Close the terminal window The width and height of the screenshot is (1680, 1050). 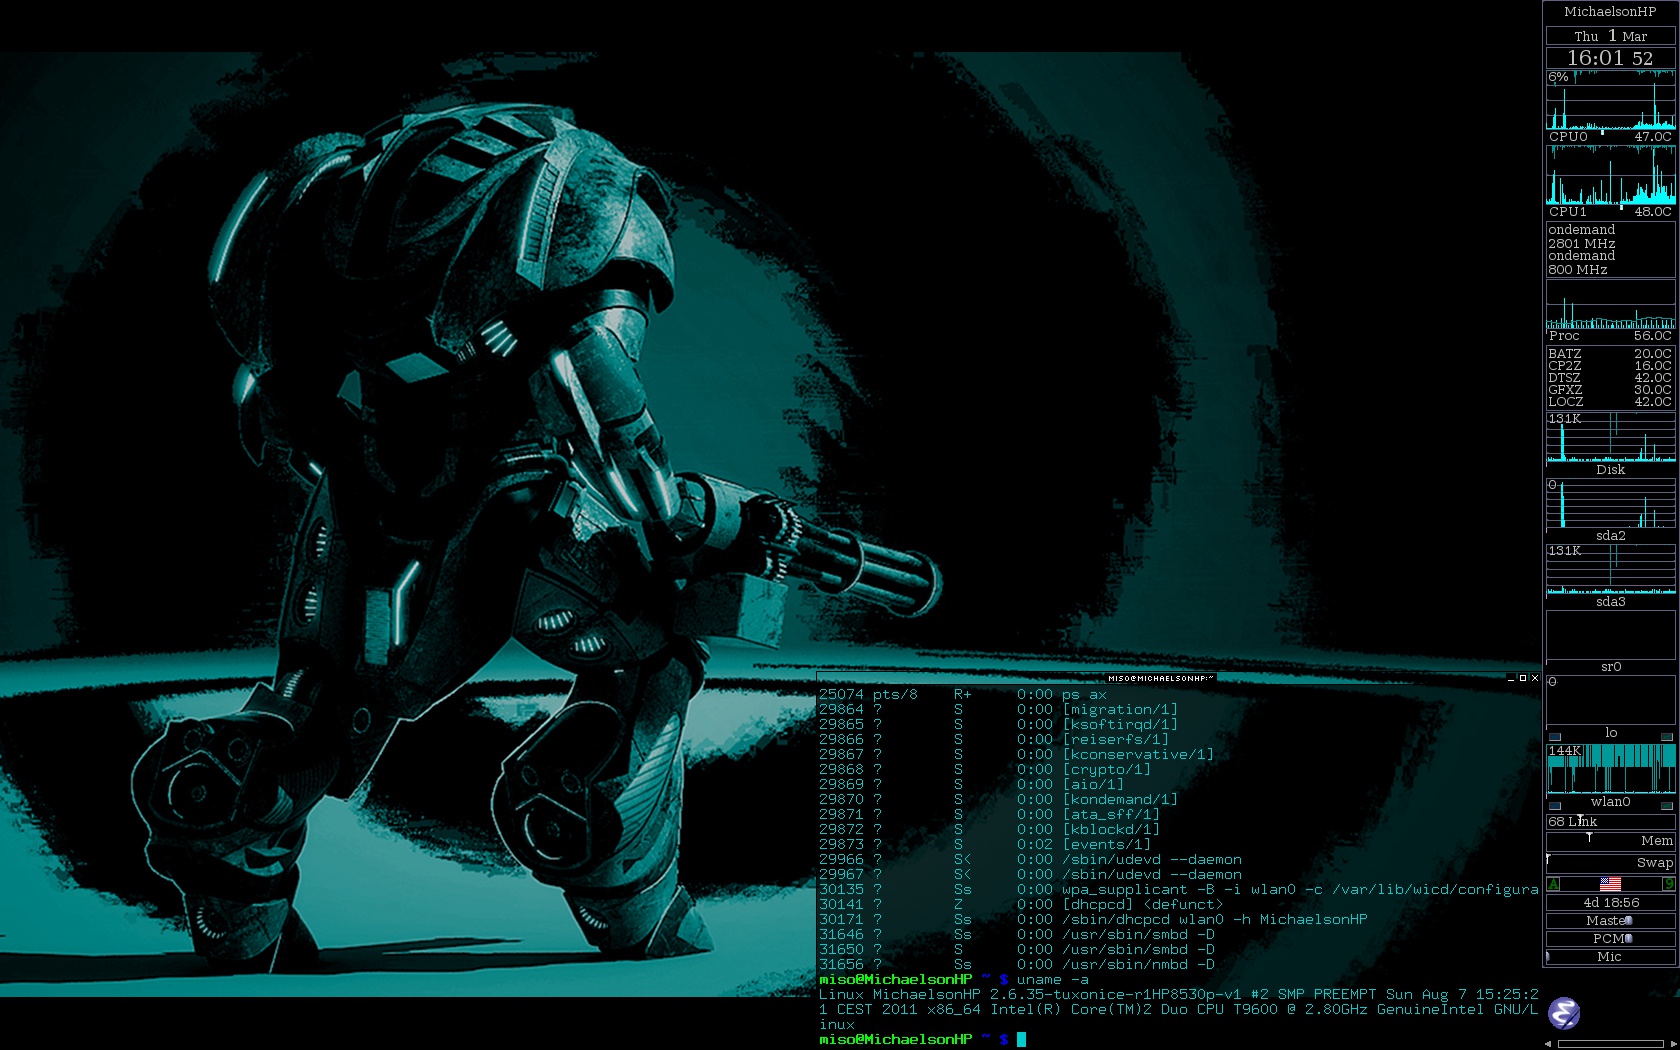(x=1535, y=678)
